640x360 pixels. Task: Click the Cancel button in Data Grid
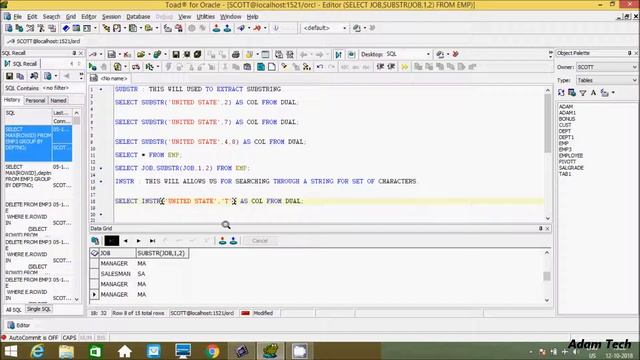tap(260, 241)
